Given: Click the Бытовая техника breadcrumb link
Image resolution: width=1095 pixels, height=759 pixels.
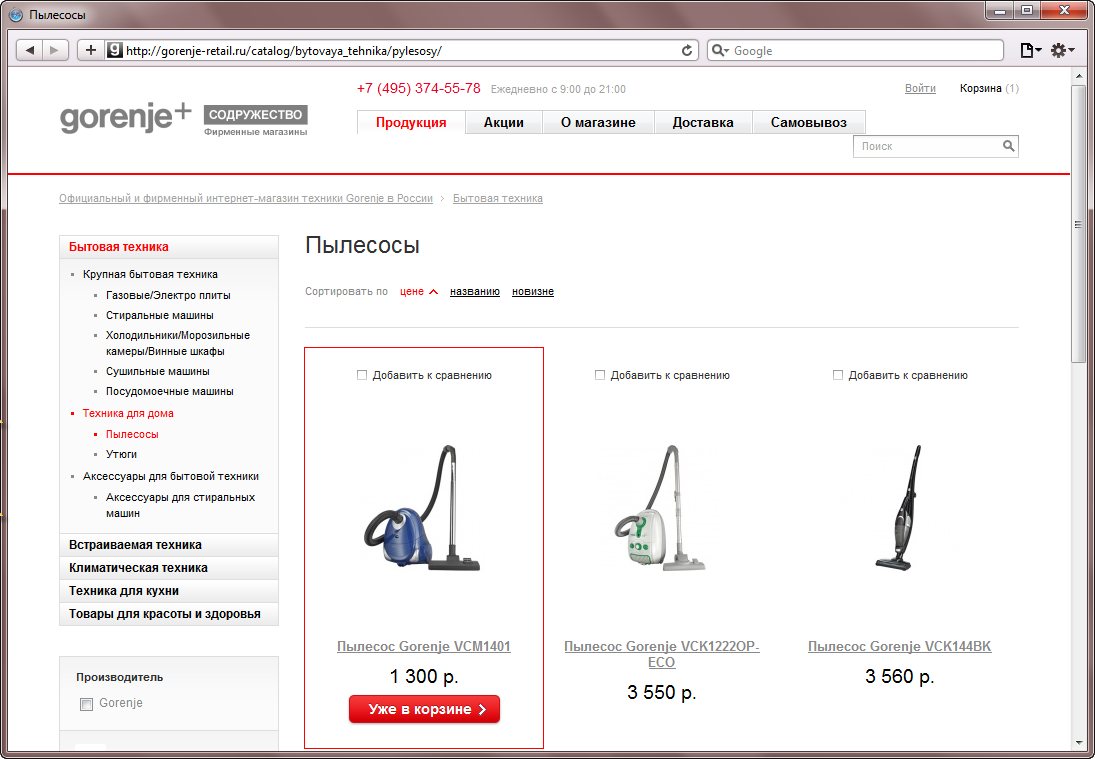Looking at the screenshot, I should coord(497,198).
